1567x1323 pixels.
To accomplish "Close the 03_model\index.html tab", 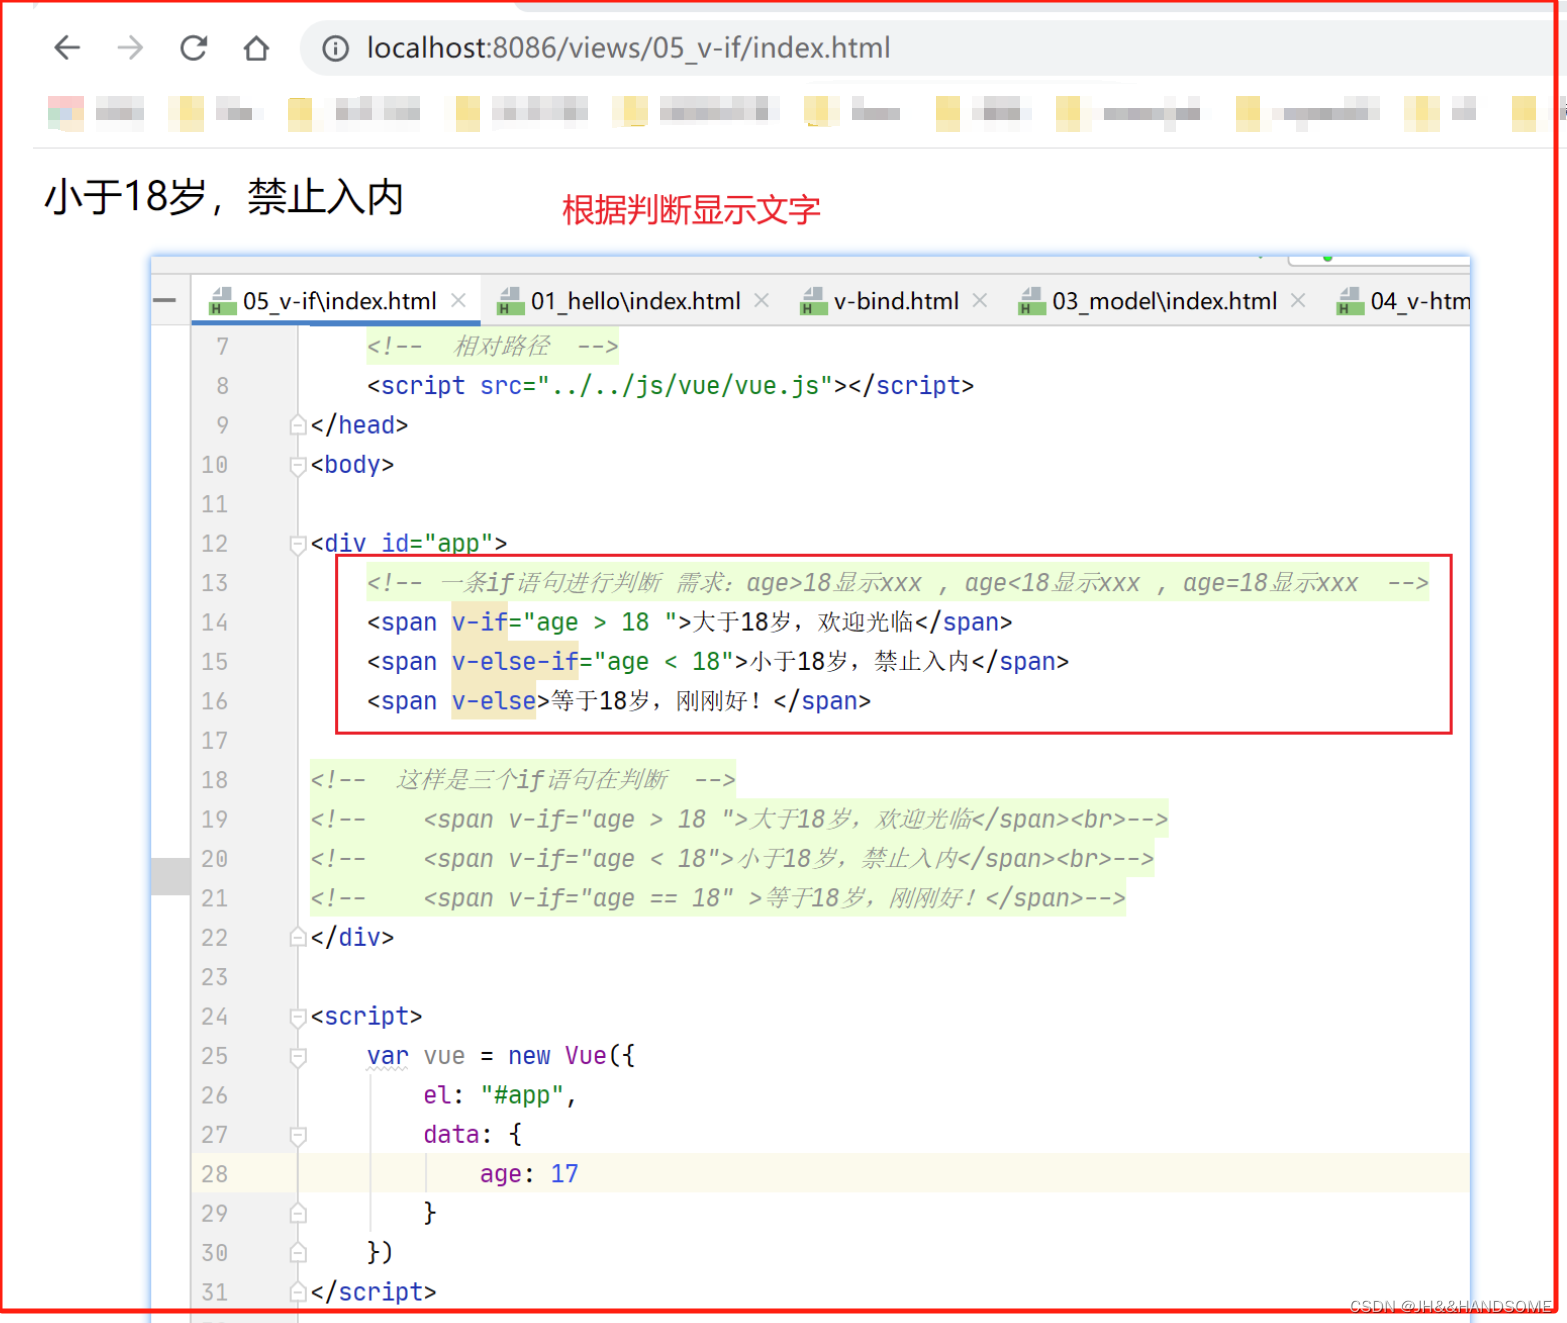I will coord(1298,300).
